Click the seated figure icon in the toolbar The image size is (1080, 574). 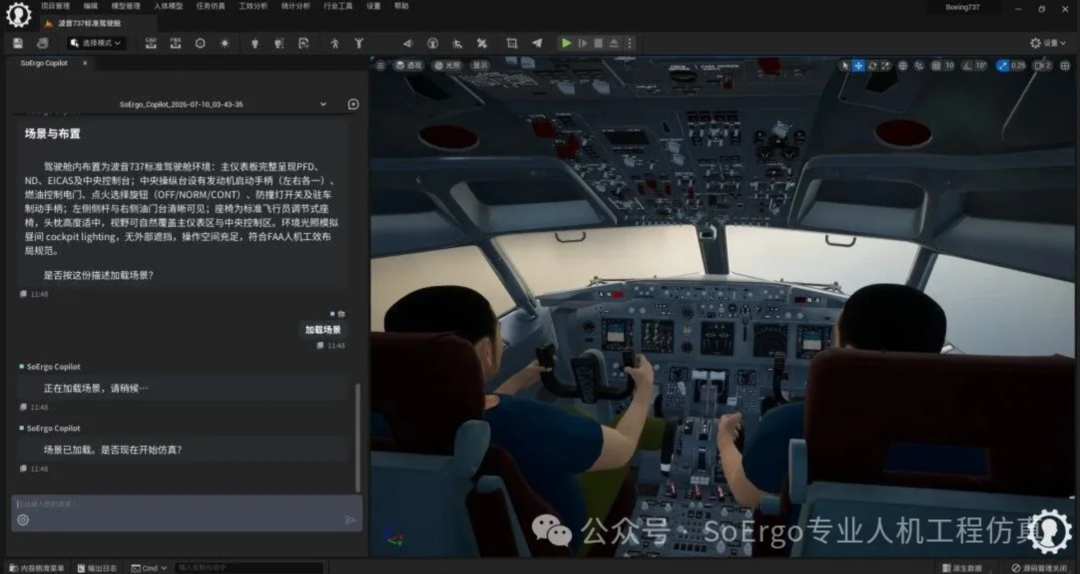(457, 43)
